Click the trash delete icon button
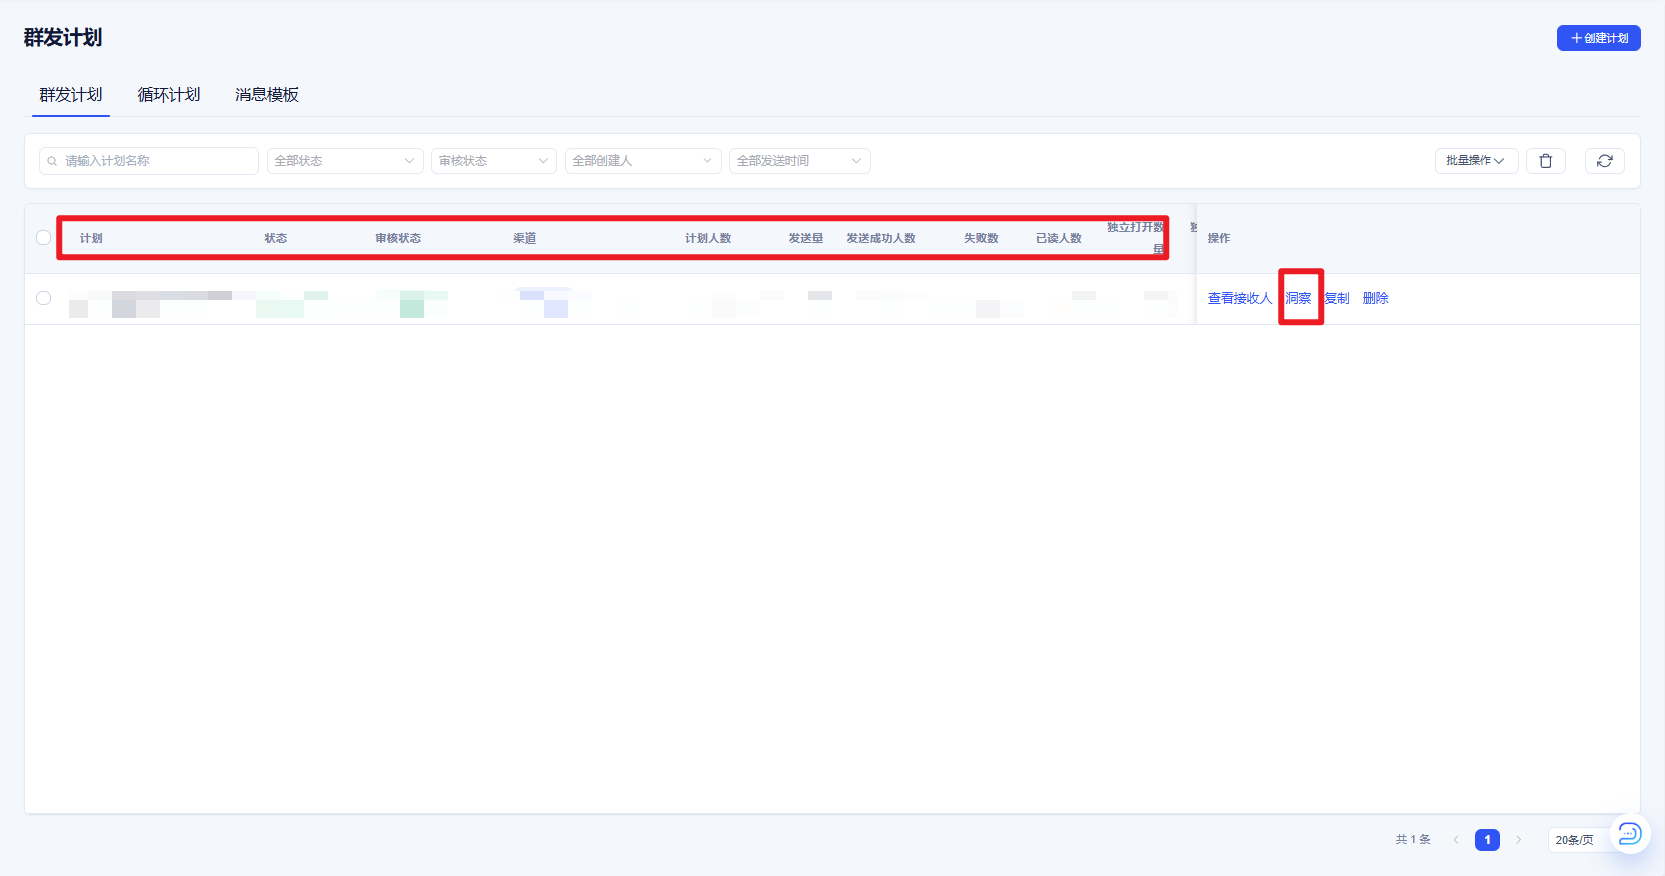Viewport: 1665px width, 876px height. pyautogui.click(x=1545, y=161)
